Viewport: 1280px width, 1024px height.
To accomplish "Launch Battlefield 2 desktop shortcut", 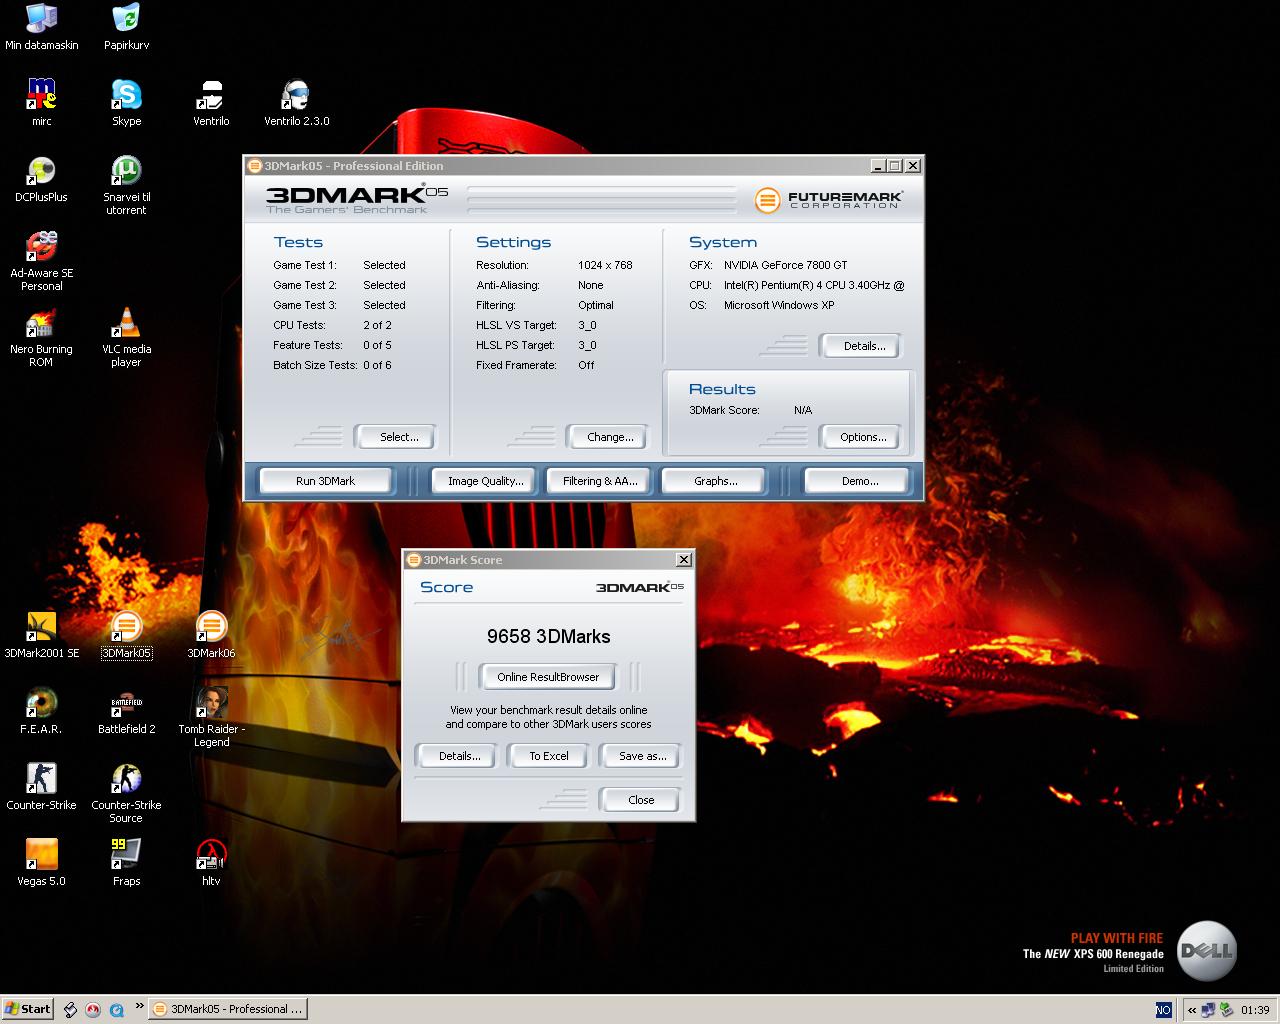I will click(x=126, y=711).
